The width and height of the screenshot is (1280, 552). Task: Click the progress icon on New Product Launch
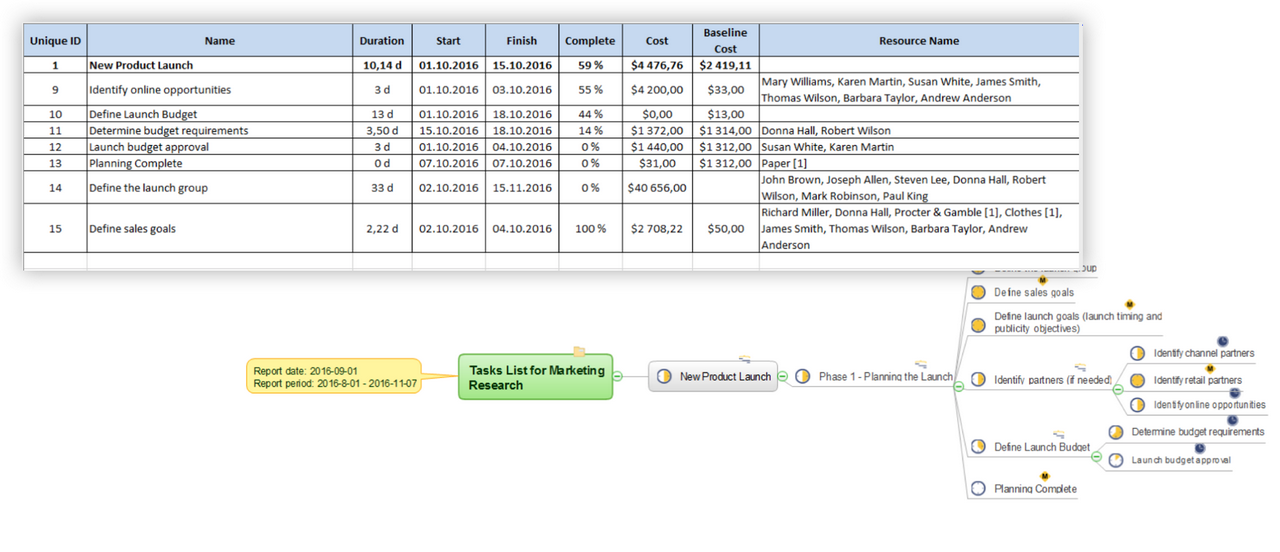664,377
